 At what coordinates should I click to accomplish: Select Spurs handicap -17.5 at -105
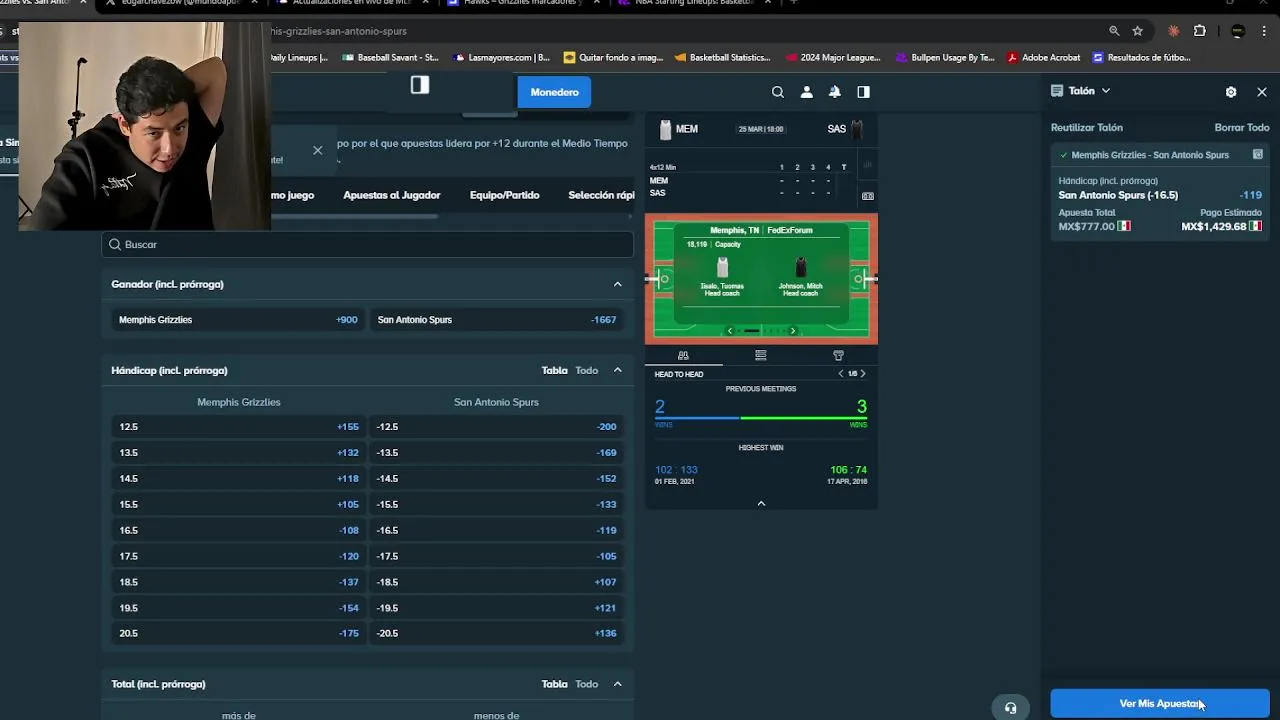[497, 556]
